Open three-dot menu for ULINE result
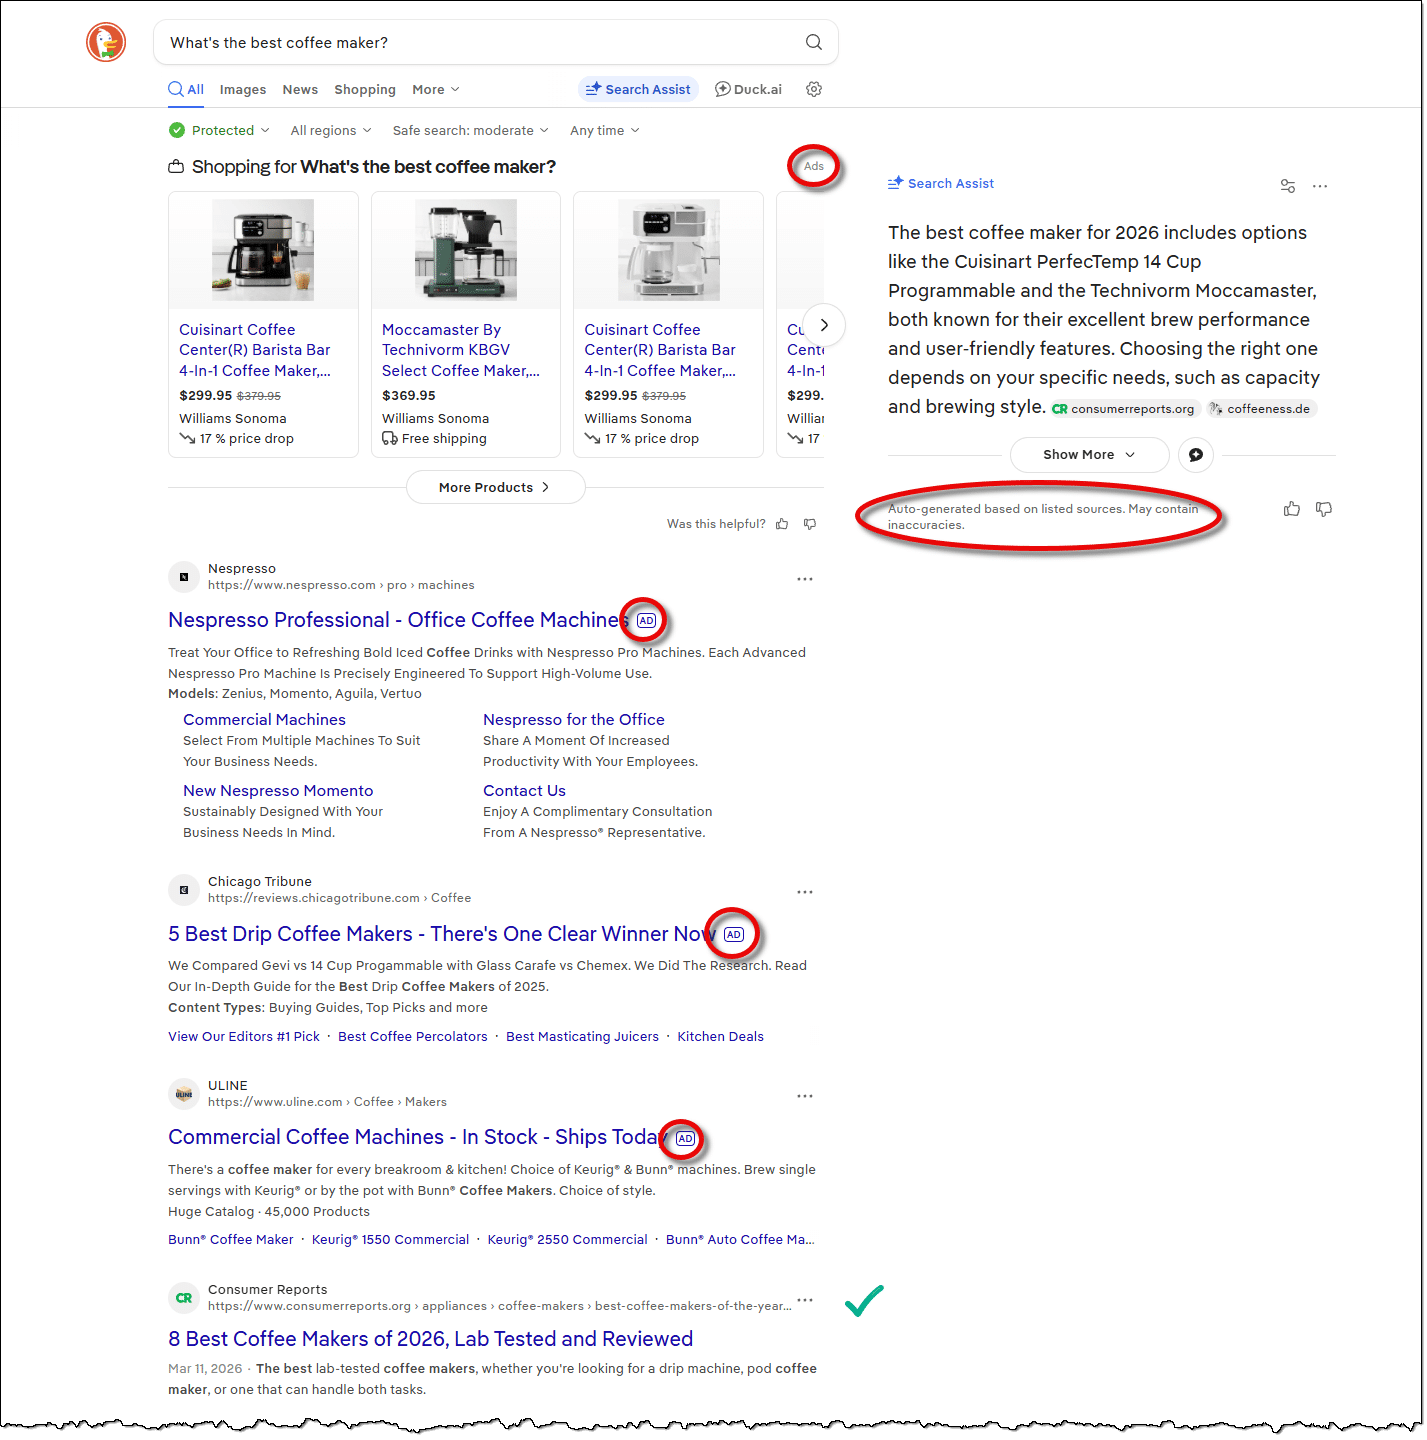The width and height of the screenshot is (1427, 1440). tap(805, 1096)
